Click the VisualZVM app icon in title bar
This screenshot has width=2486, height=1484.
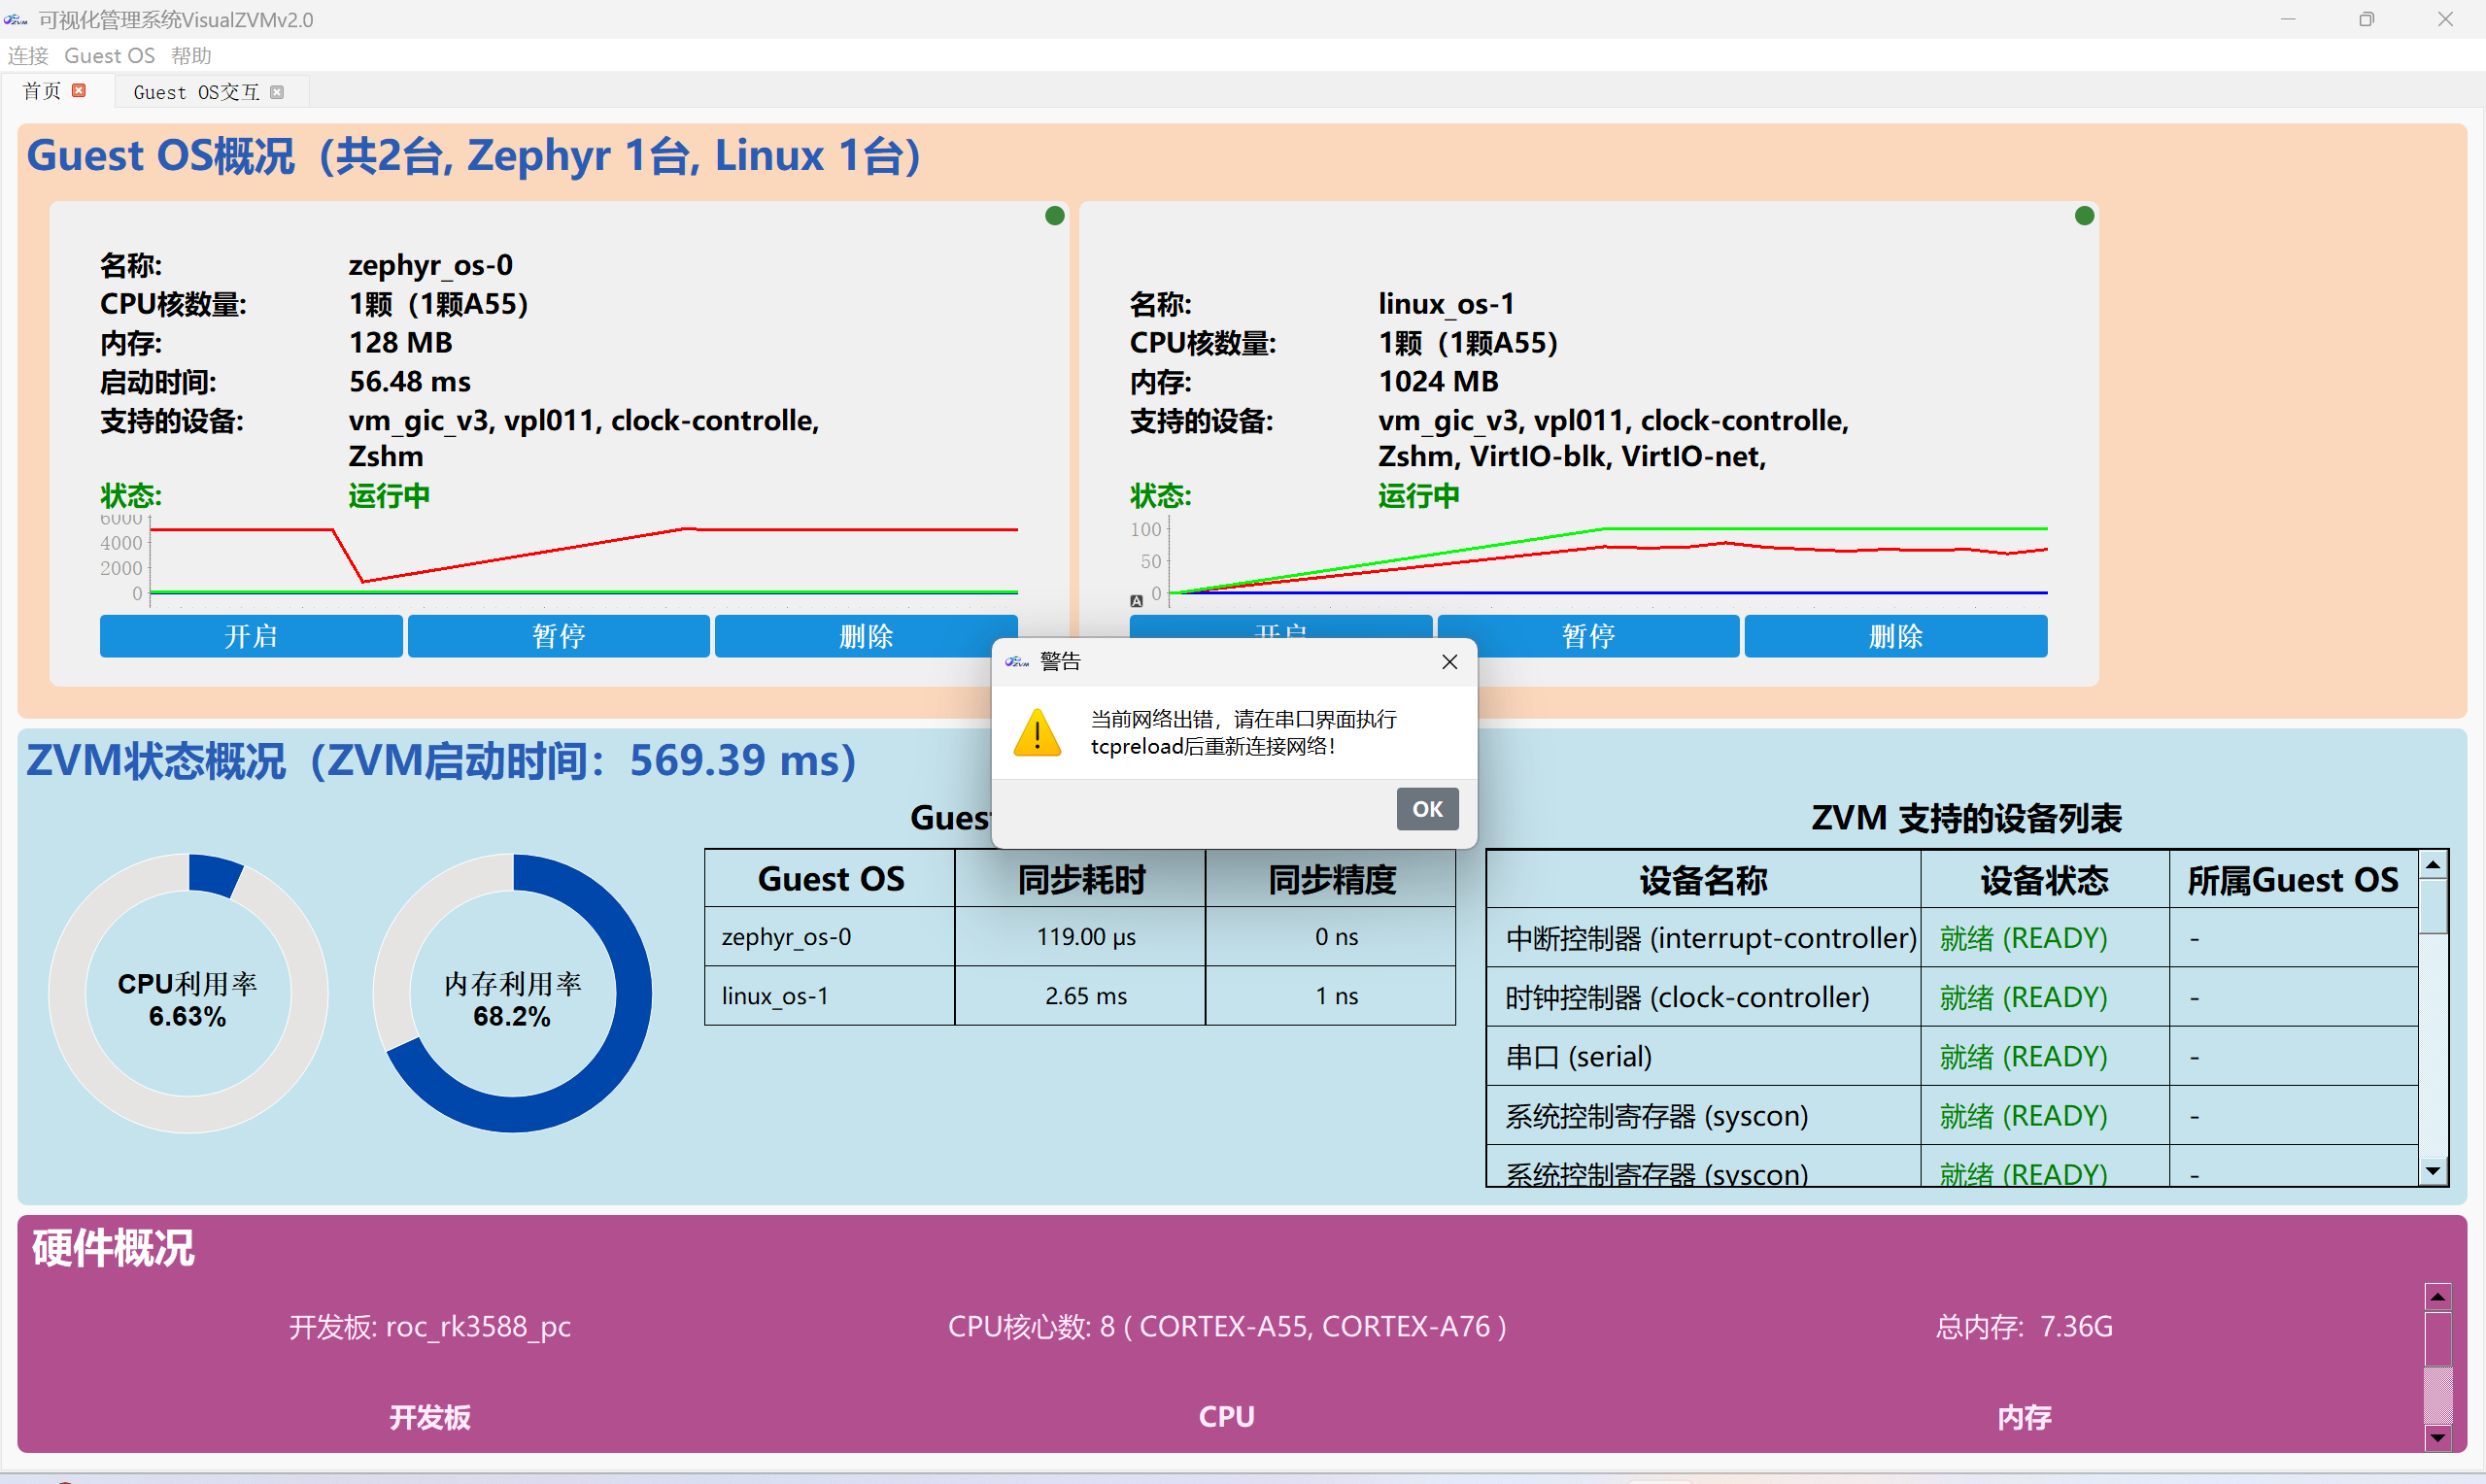pyautogui.click(x=16, y=19)
